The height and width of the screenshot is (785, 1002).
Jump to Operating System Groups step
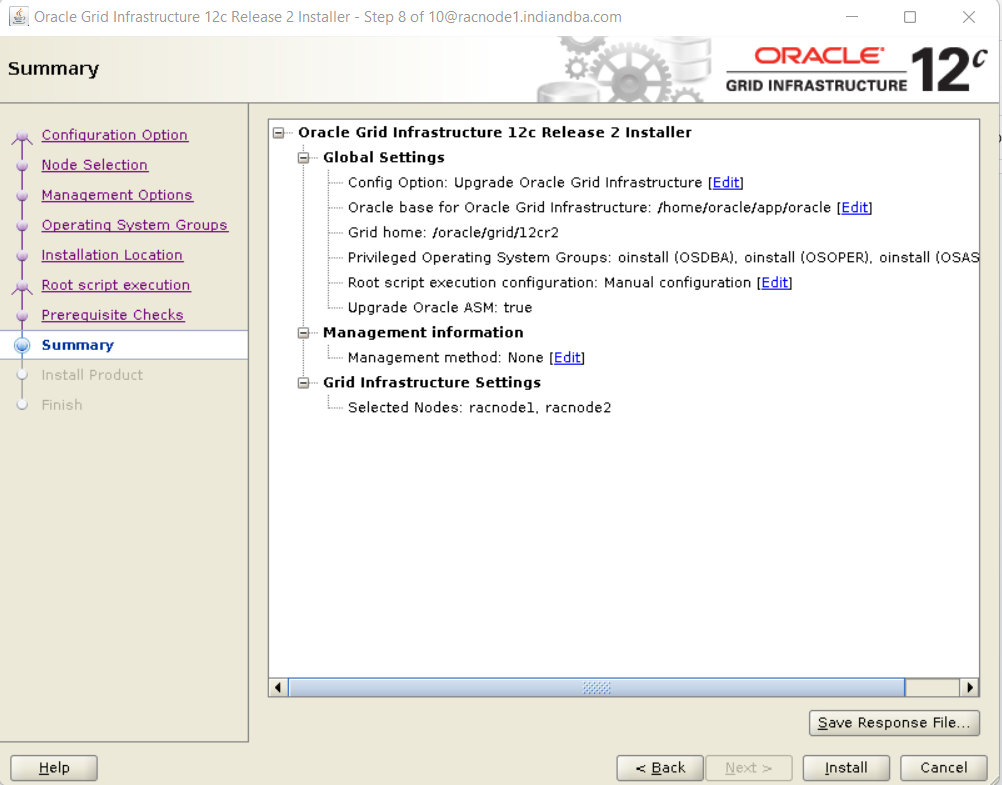pos(135,225)
